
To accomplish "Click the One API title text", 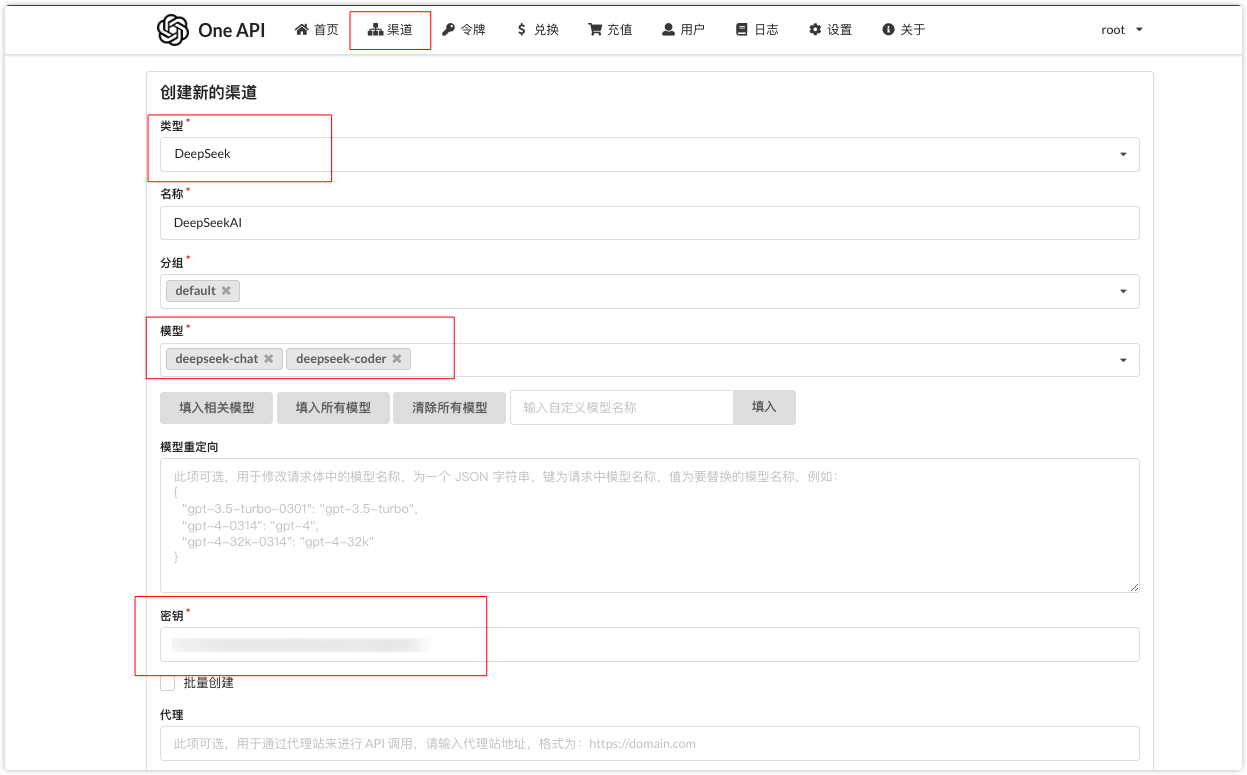I will click(x=232, y=30).
